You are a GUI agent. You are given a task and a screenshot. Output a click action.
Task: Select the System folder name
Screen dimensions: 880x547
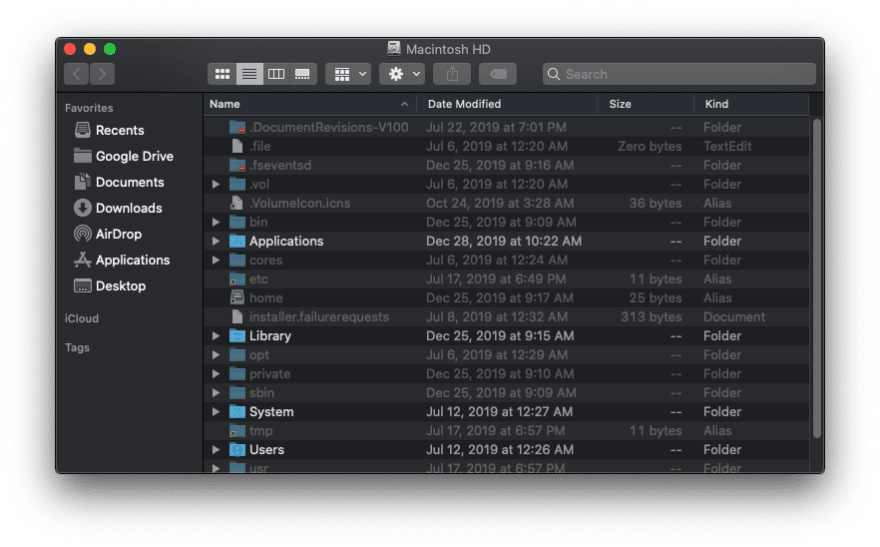point(271,412)
